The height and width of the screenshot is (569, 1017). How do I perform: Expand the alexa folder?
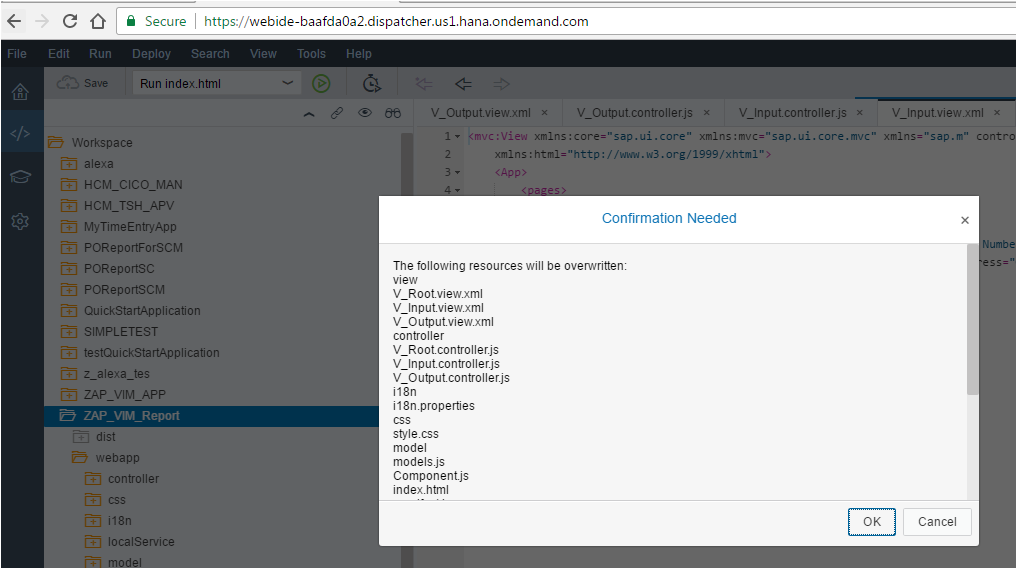pyautogui.click(x=69, y=163)
